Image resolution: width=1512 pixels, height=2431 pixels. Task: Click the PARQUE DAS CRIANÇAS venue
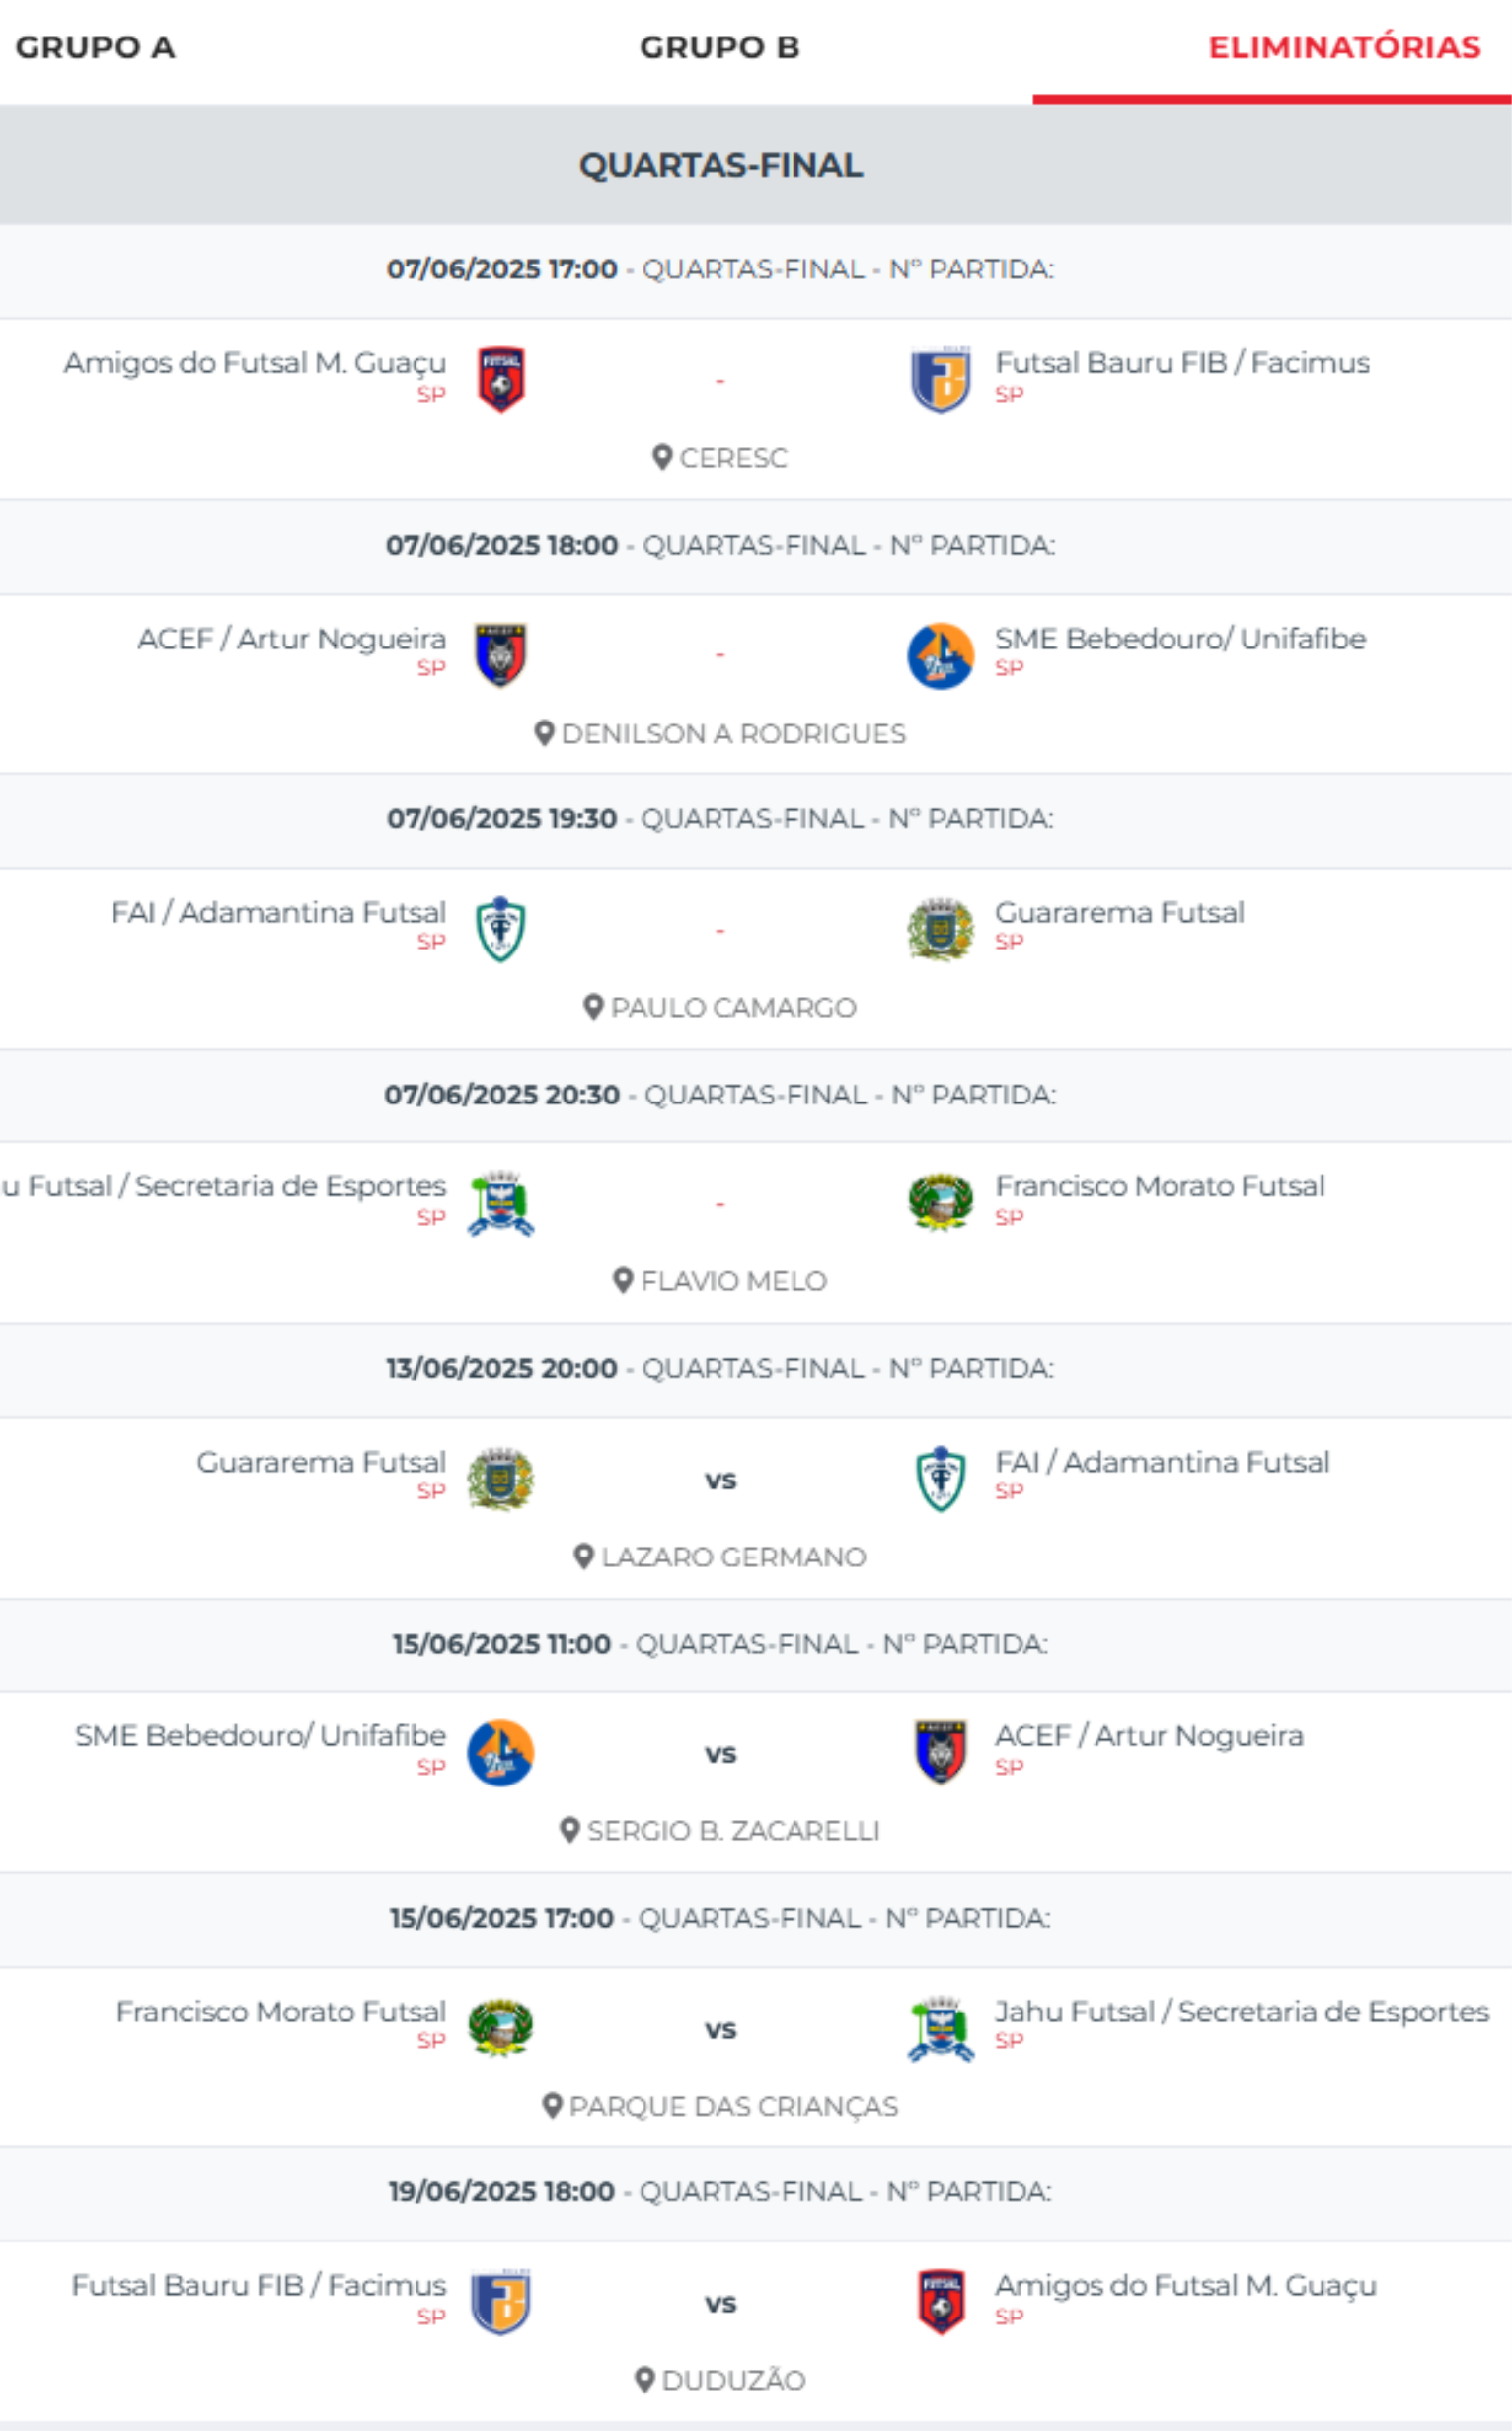click(733, 2107)
